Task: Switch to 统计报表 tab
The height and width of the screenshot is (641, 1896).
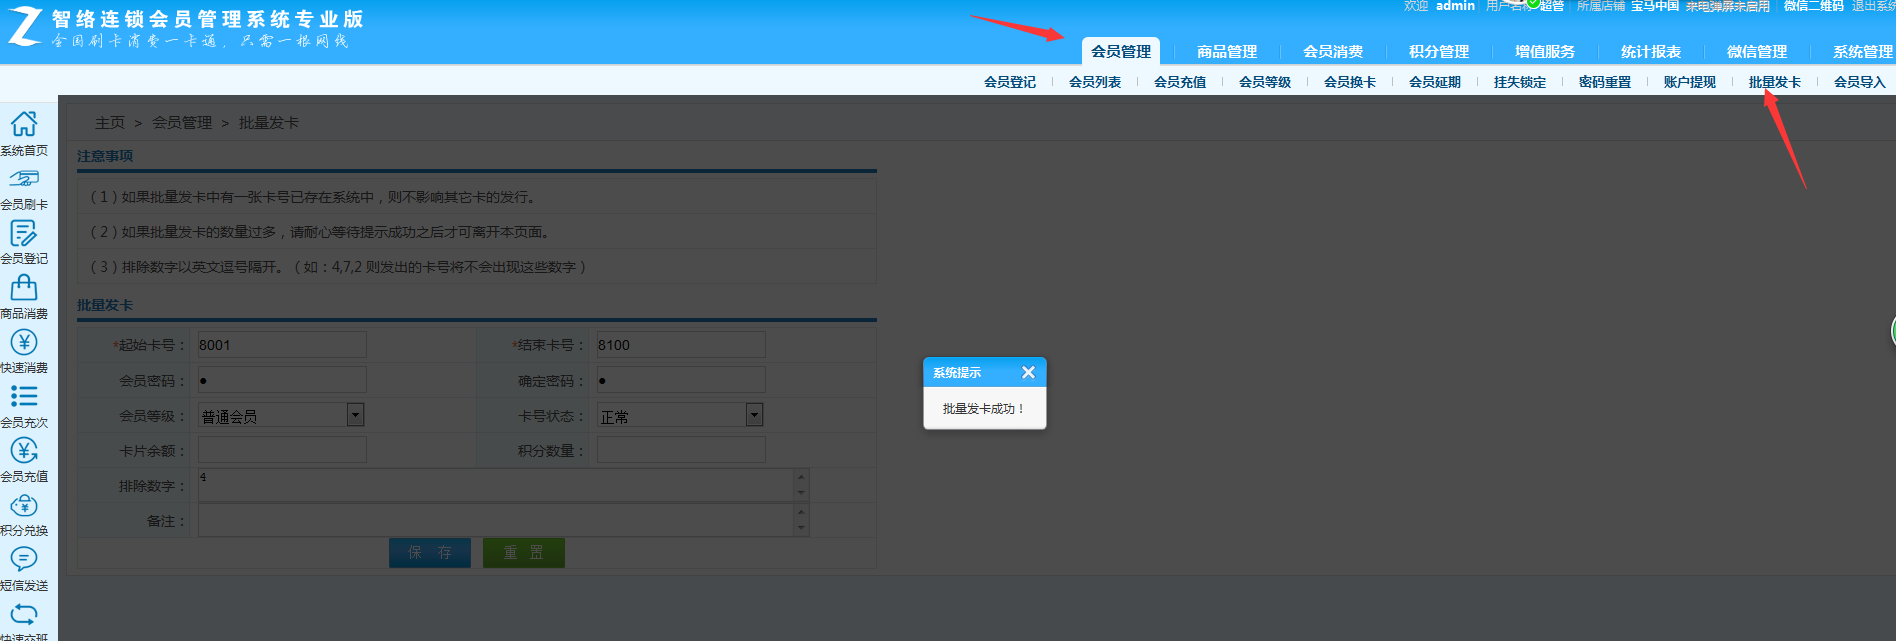Action: tap(1650, 52)
